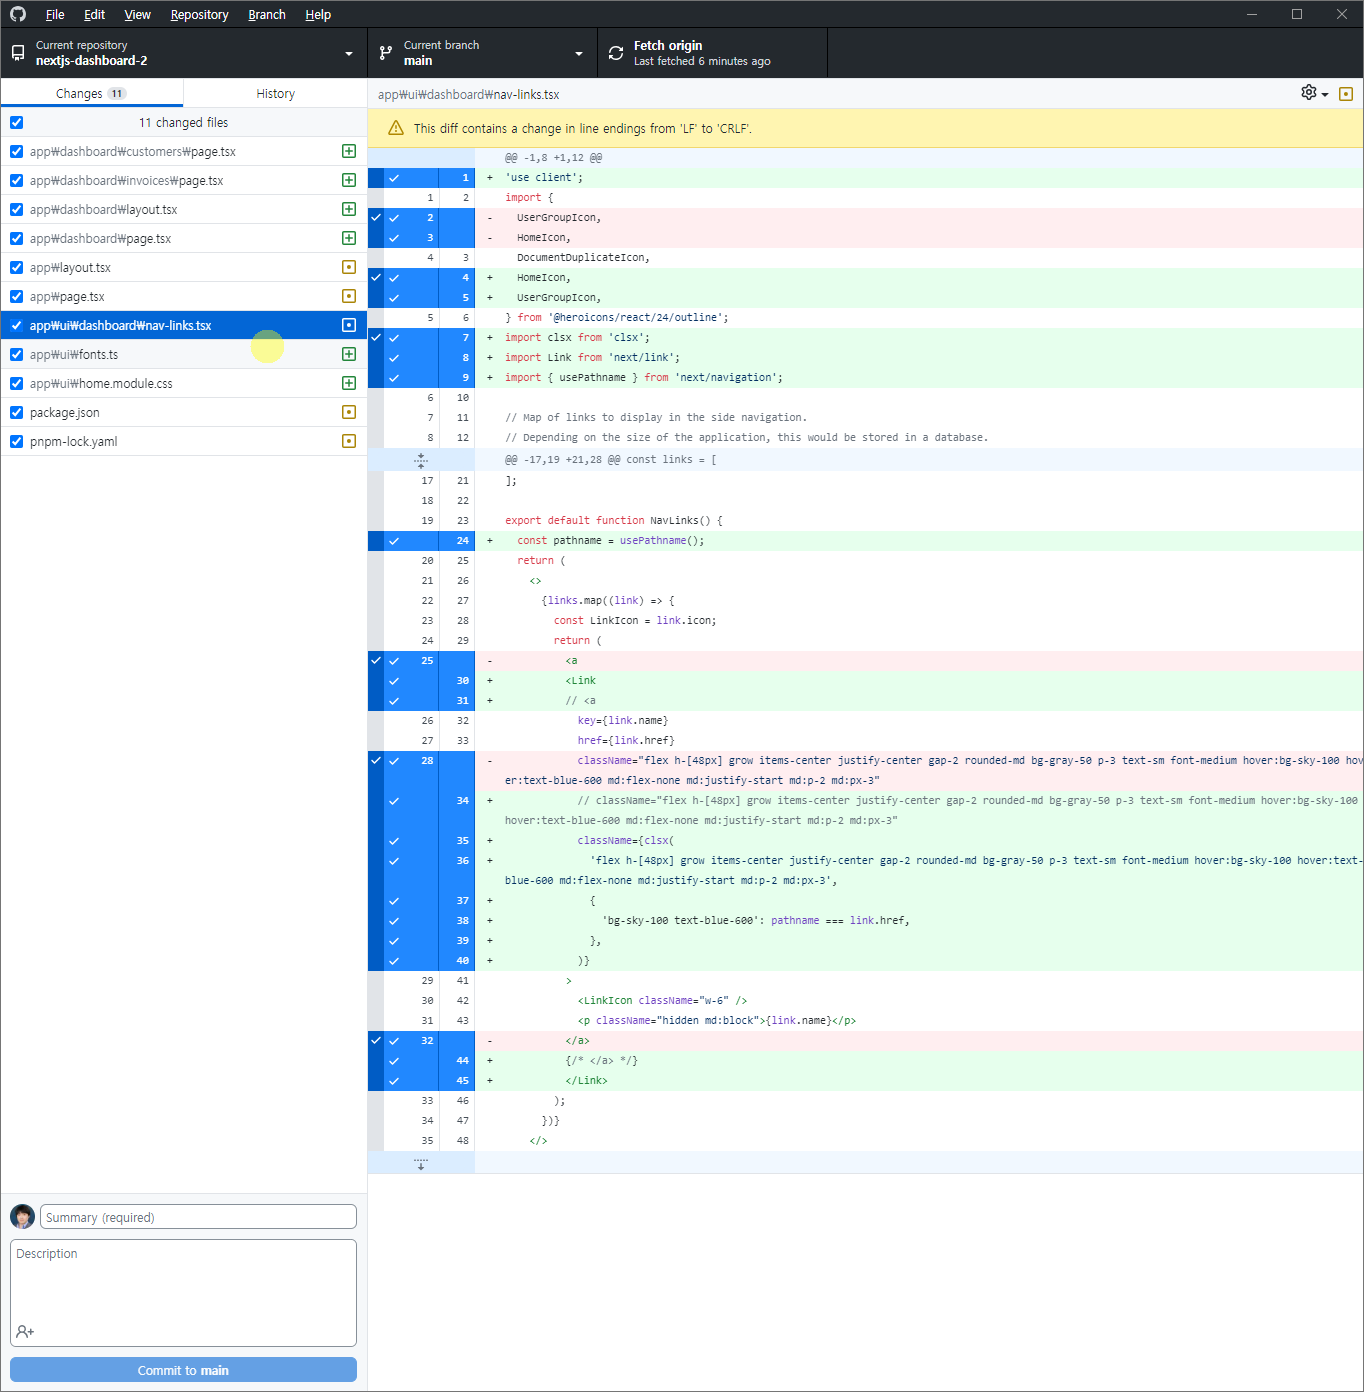Screen dimensions: 1364x1392
Task: Click the GitHub logo icon top-left
Action: (x=17, y=14)
